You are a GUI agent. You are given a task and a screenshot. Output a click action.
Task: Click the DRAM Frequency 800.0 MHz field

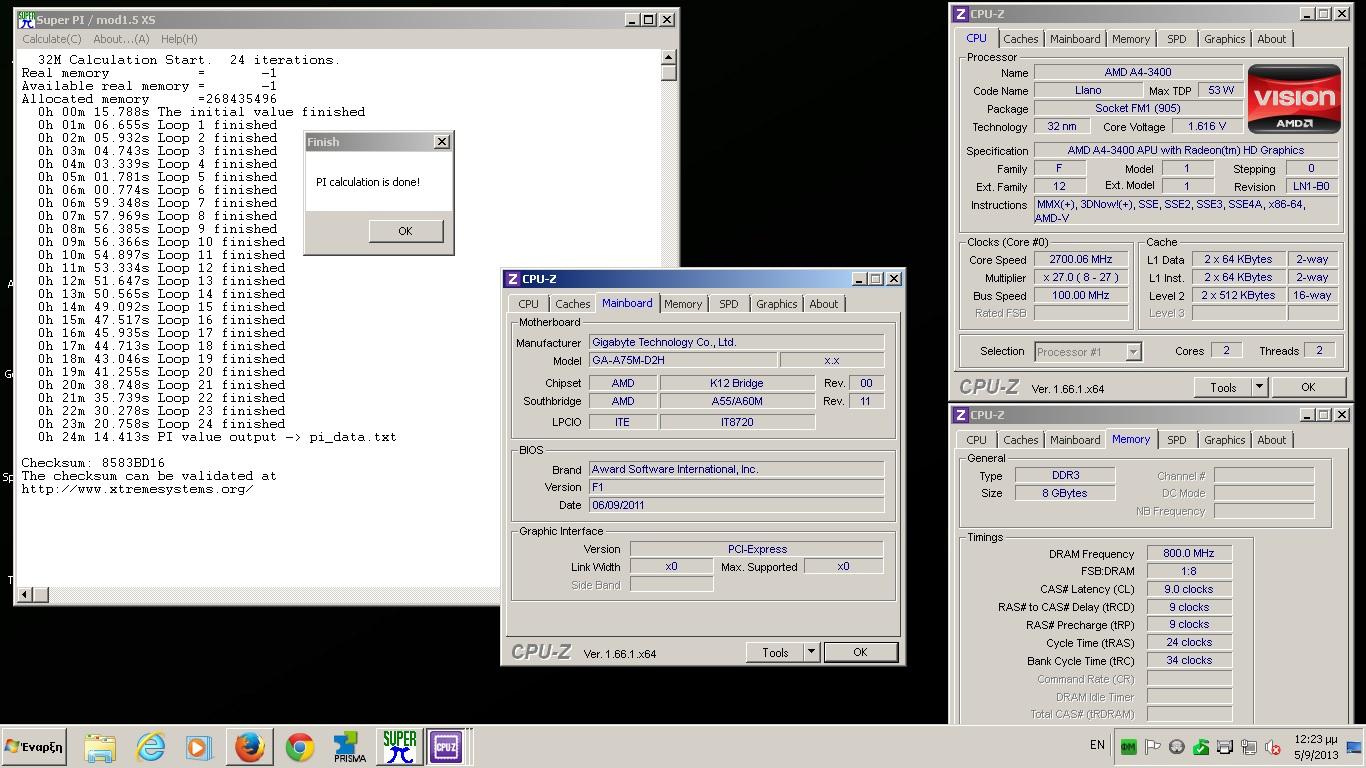1189,554
